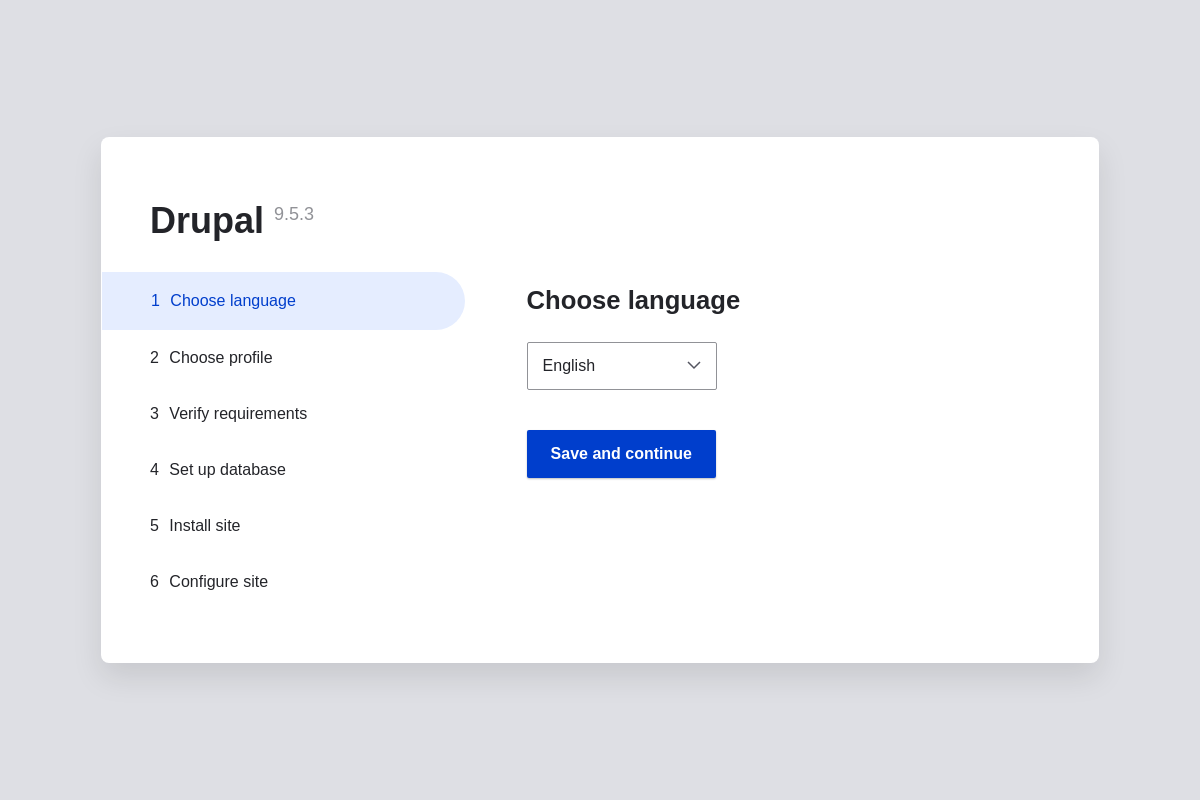Click the 9.5.3 version number

coord(294,214)
